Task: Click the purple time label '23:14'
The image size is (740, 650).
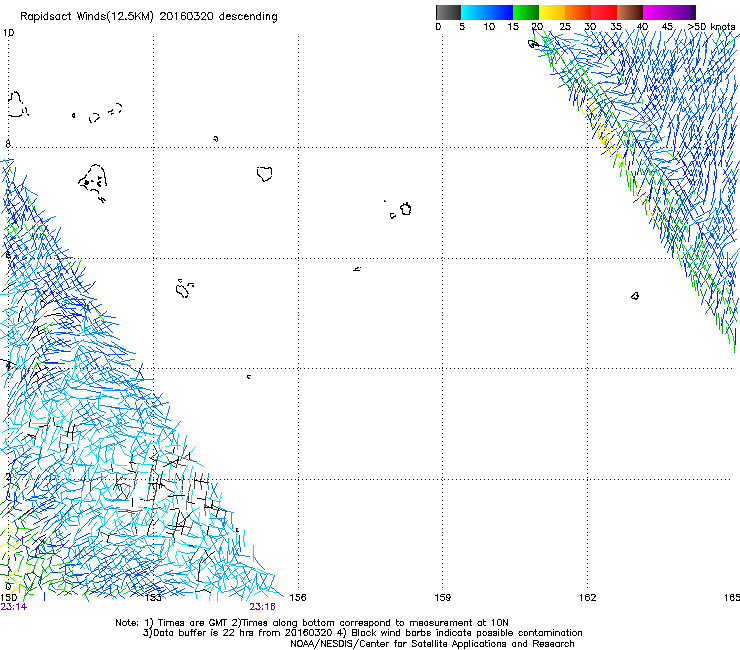Action: pos(14,607)
